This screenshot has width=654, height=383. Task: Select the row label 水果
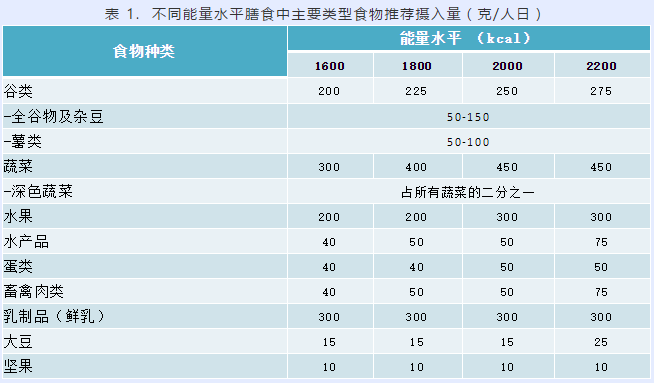[18, 216]
